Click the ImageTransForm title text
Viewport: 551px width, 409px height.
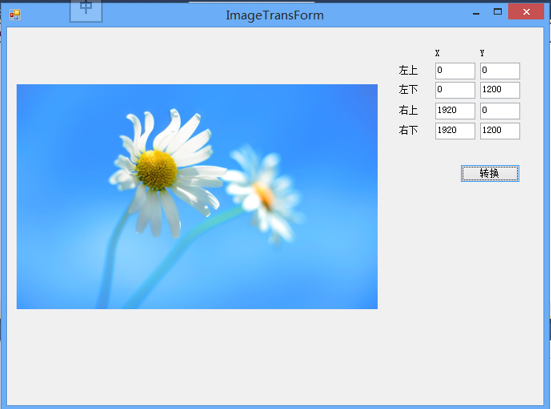274,15
